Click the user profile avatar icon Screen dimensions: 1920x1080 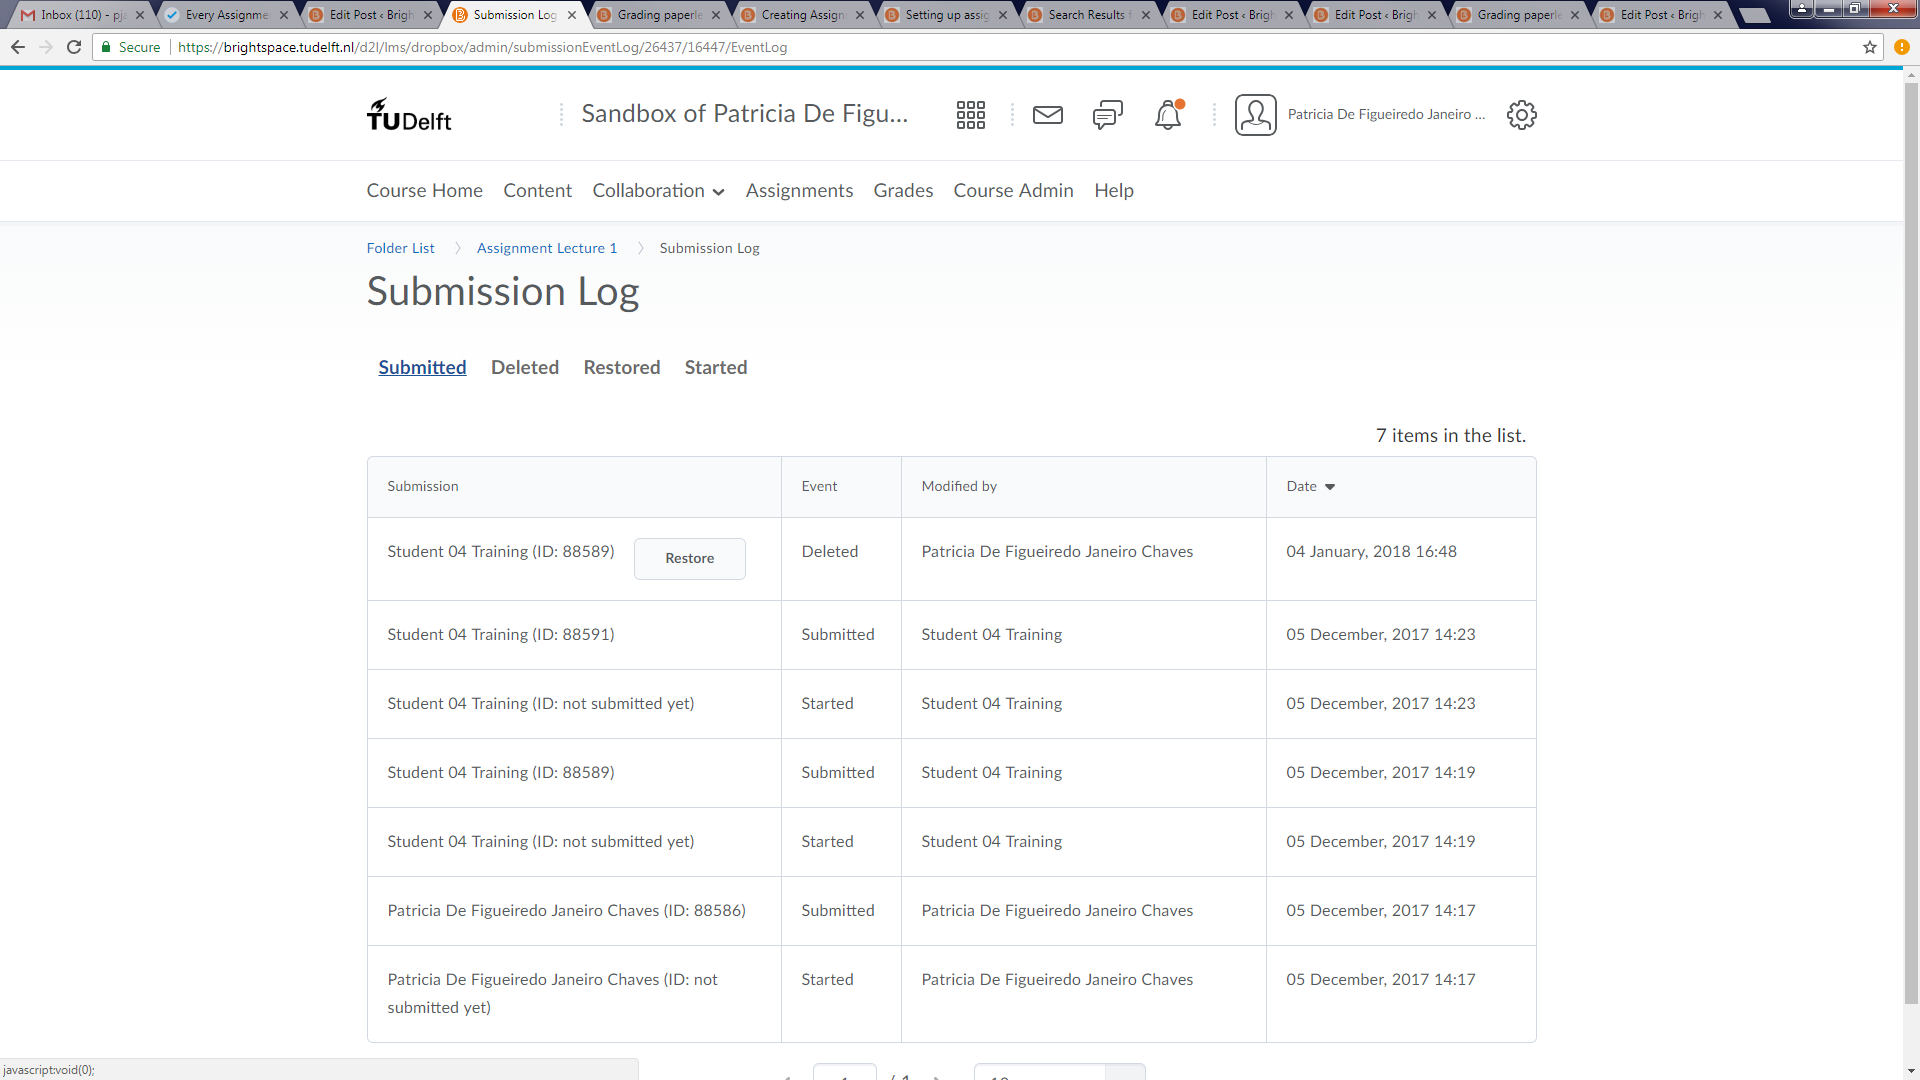pos(1255,115)
